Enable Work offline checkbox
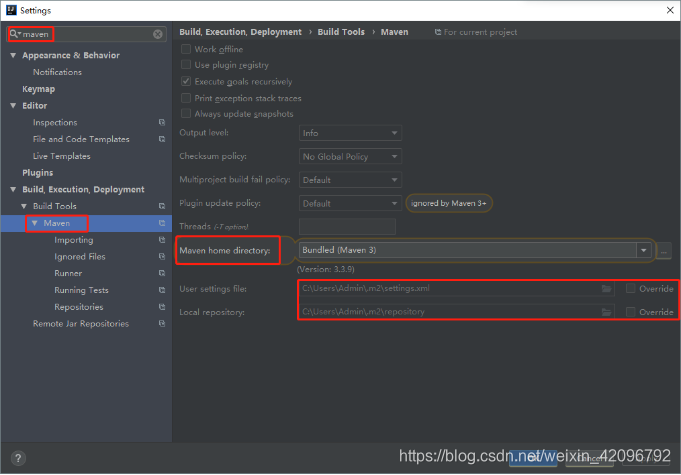This screenshot has height=475, width=681. click(186, 49)
